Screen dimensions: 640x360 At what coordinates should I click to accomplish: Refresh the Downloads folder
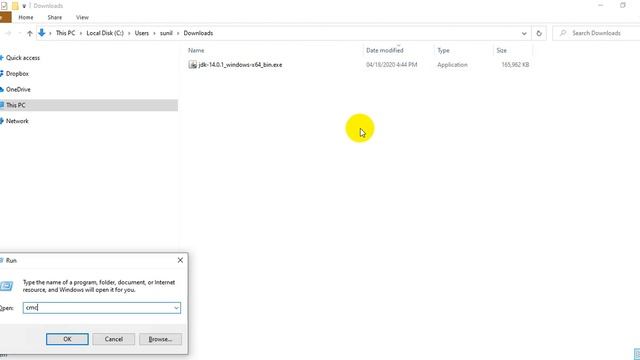click(539, 33)
